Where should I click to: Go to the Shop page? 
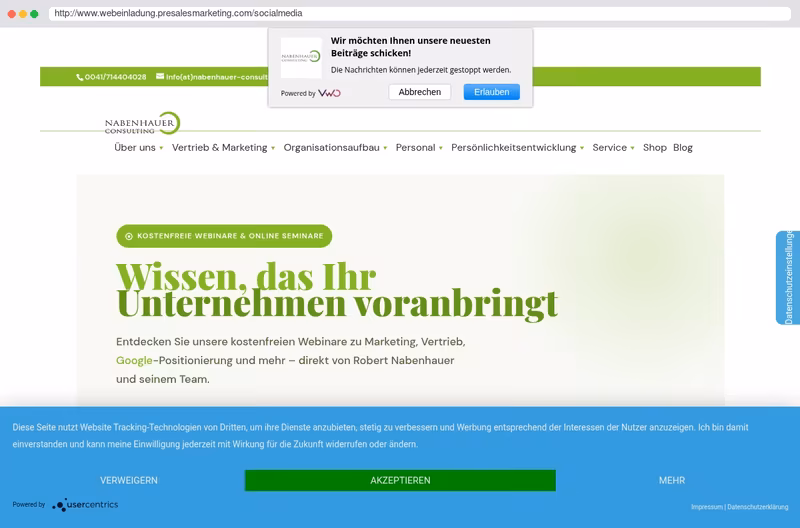(x=655, y=147)
